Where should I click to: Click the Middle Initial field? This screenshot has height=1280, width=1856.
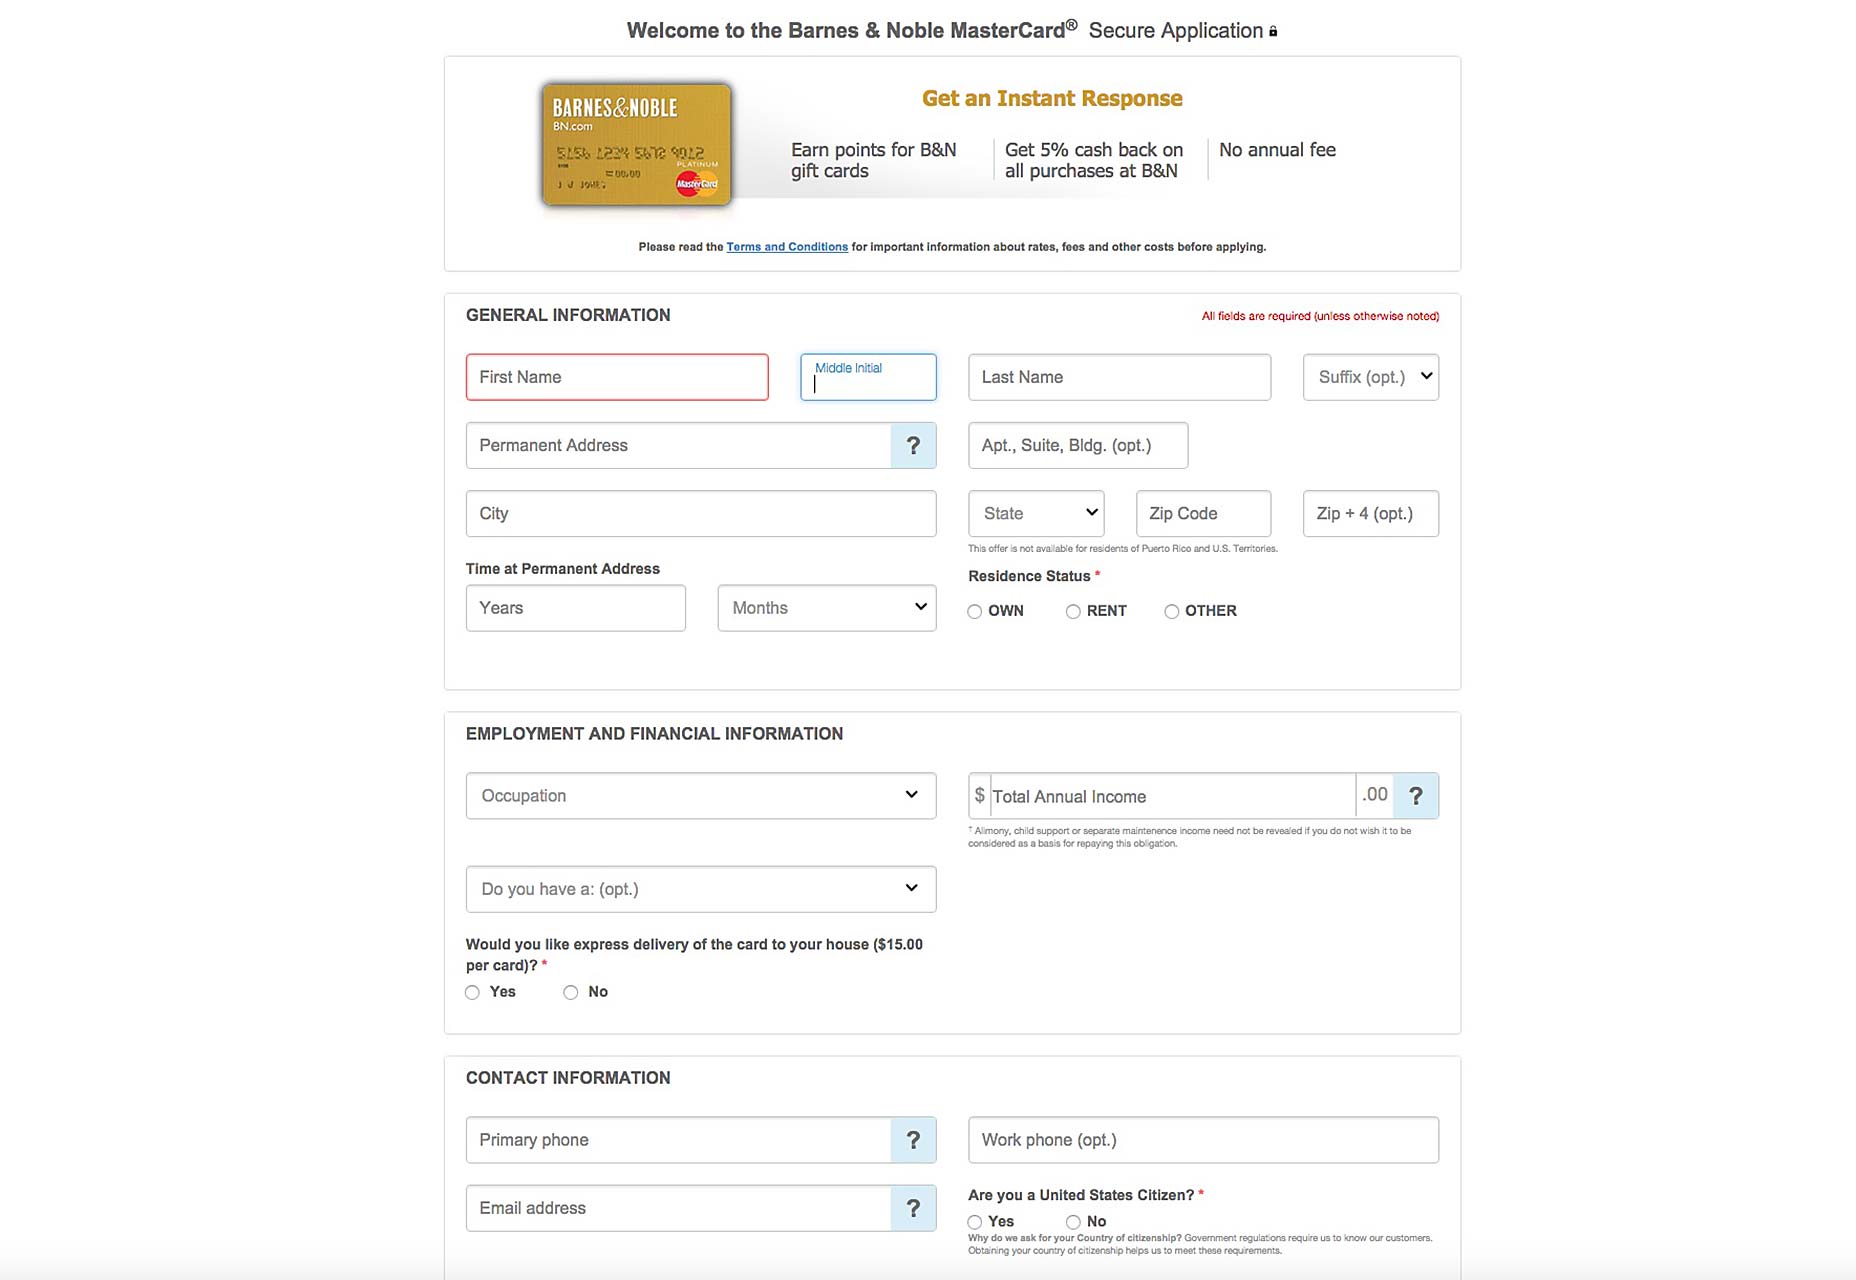coord(868,377)
